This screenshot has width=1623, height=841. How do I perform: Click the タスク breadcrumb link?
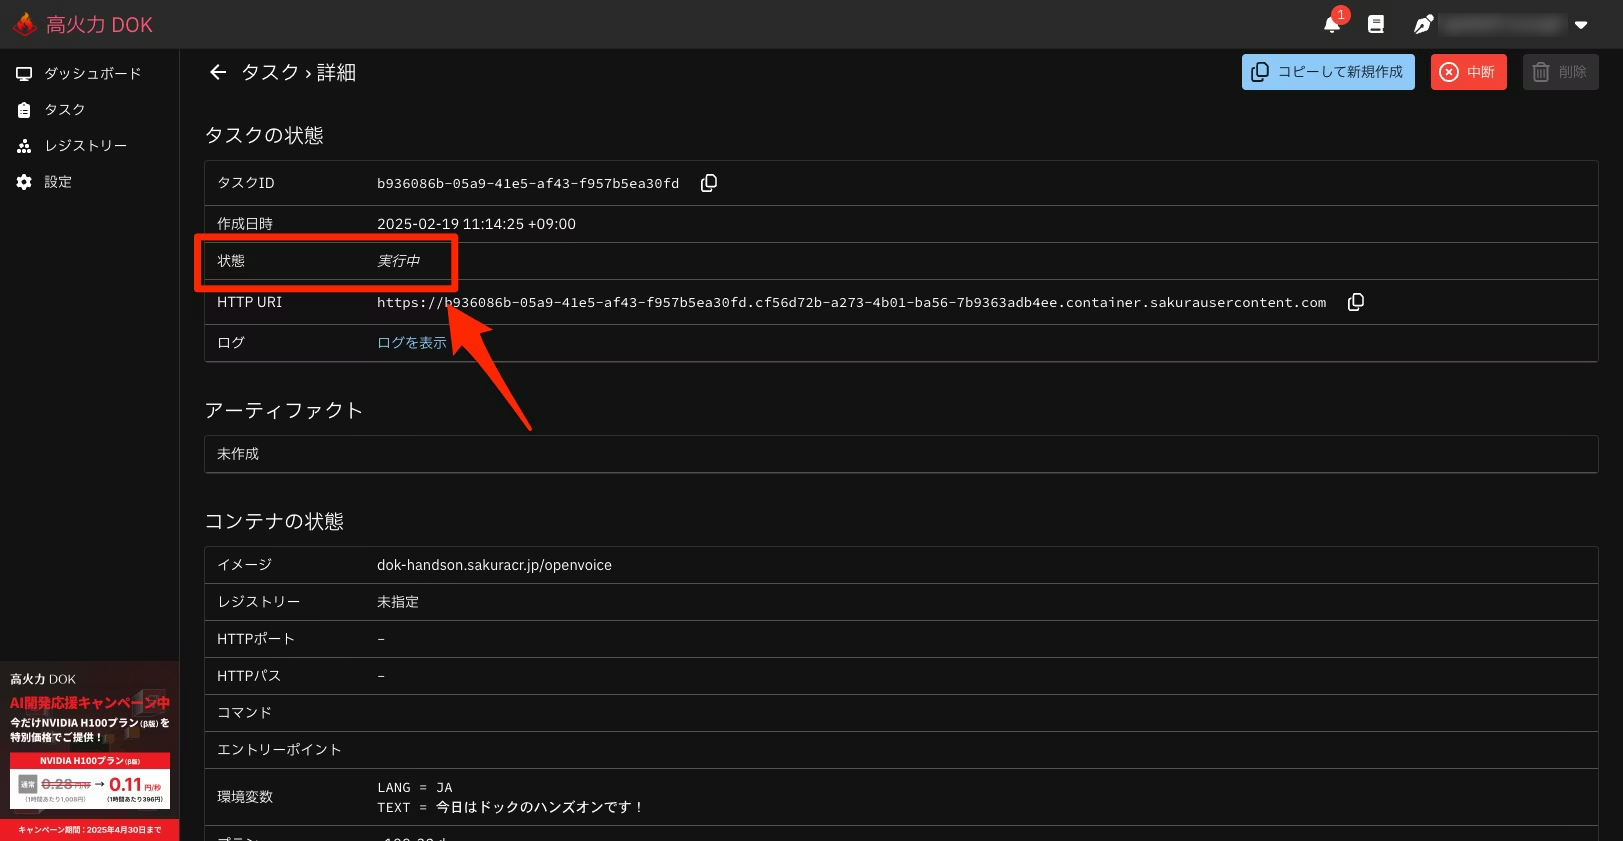coord(270,72)
